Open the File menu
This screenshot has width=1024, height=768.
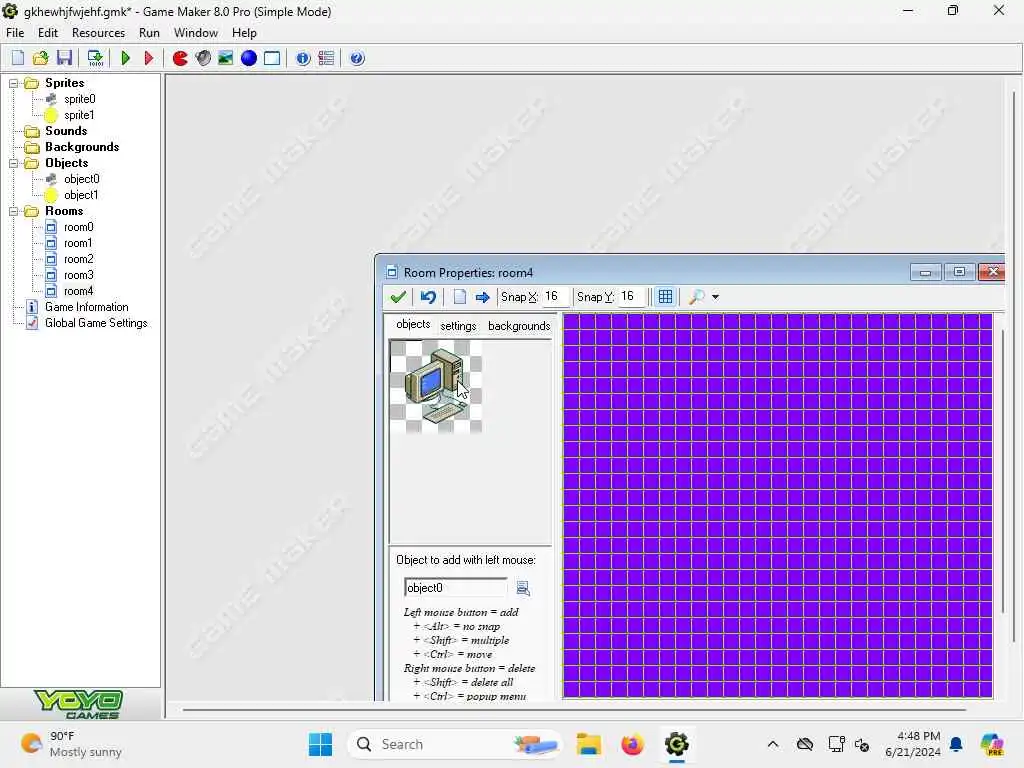[15, 33]
